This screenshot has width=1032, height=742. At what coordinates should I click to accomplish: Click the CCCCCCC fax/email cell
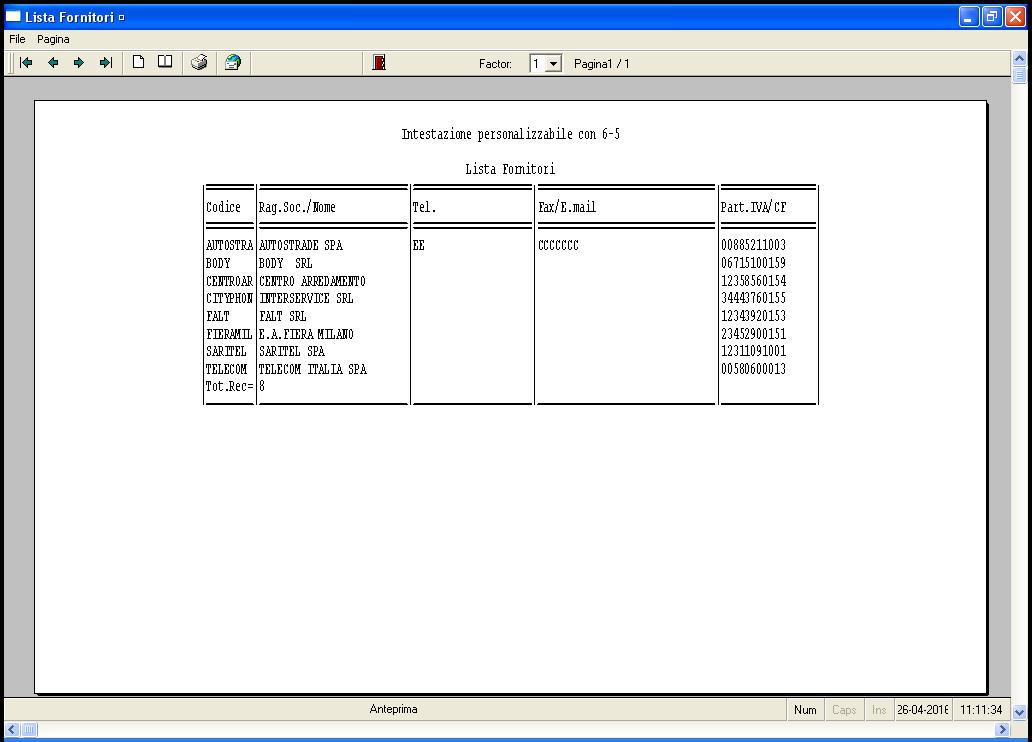coord(558,245)
